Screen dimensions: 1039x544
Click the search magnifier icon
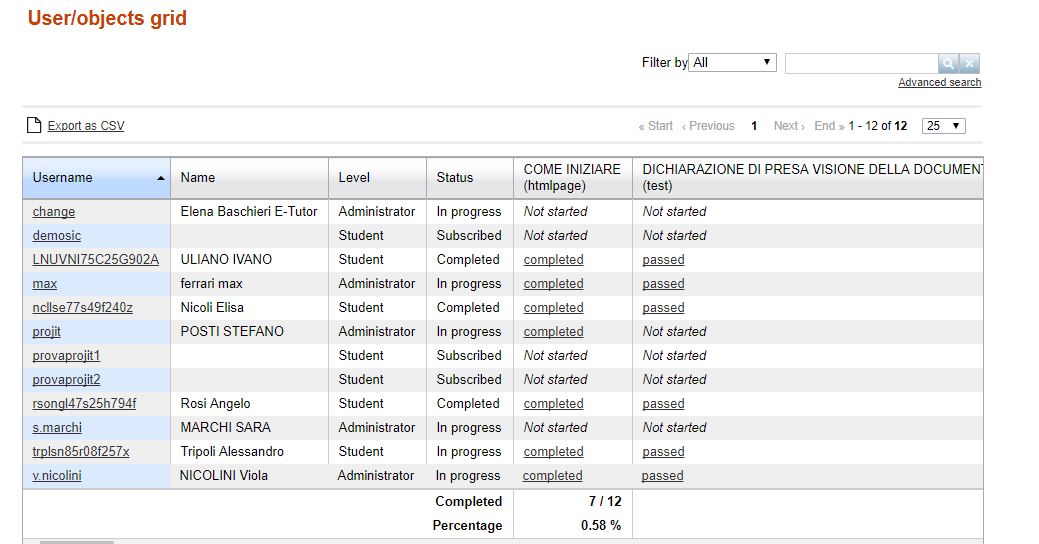pyautogui.click(x=948, y=63)
